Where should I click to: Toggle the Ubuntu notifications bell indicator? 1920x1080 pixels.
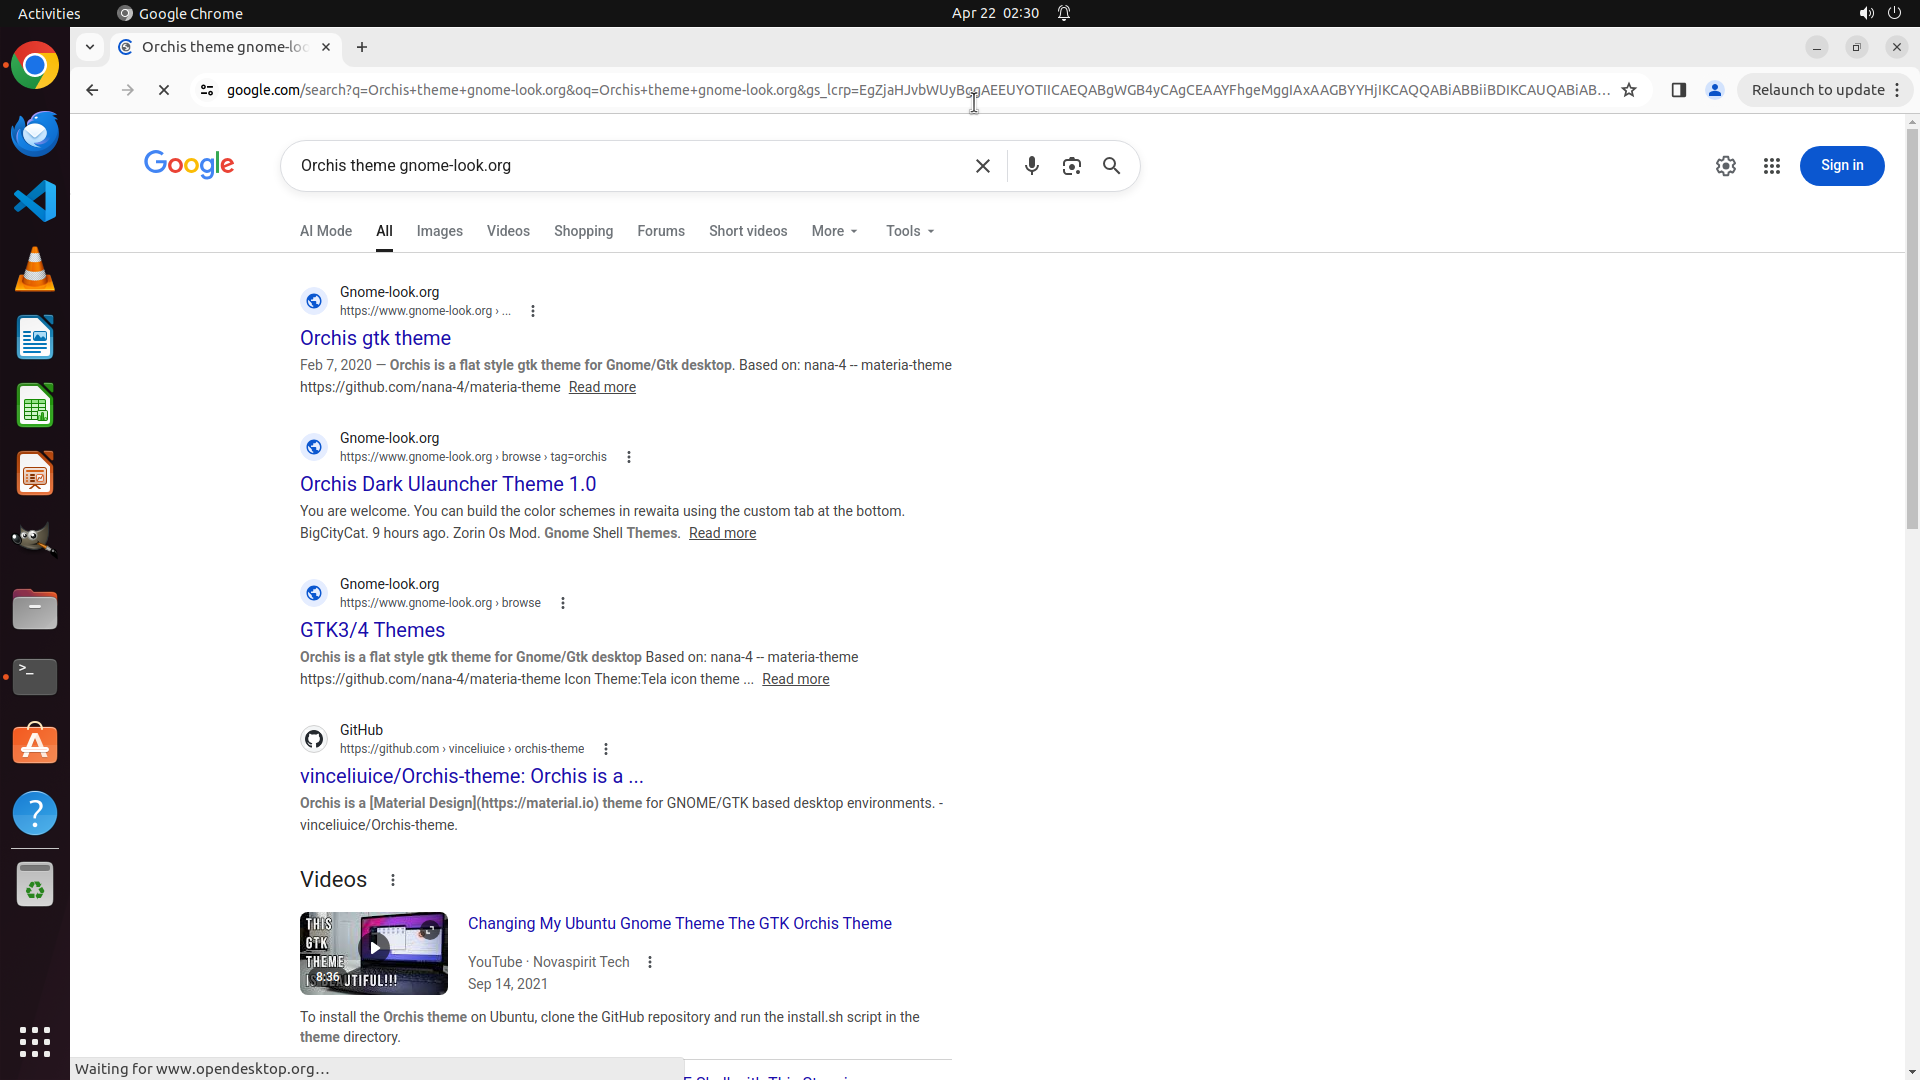coord(1064,13)
